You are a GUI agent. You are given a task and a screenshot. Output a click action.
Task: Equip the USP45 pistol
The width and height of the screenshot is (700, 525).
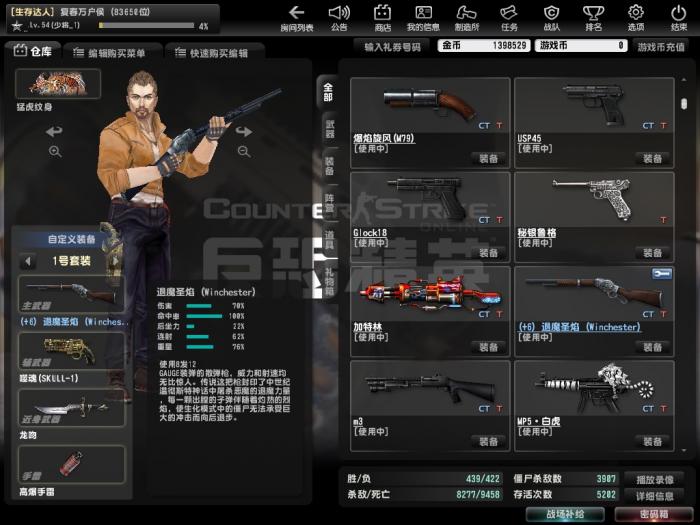(x=652, y=158)
